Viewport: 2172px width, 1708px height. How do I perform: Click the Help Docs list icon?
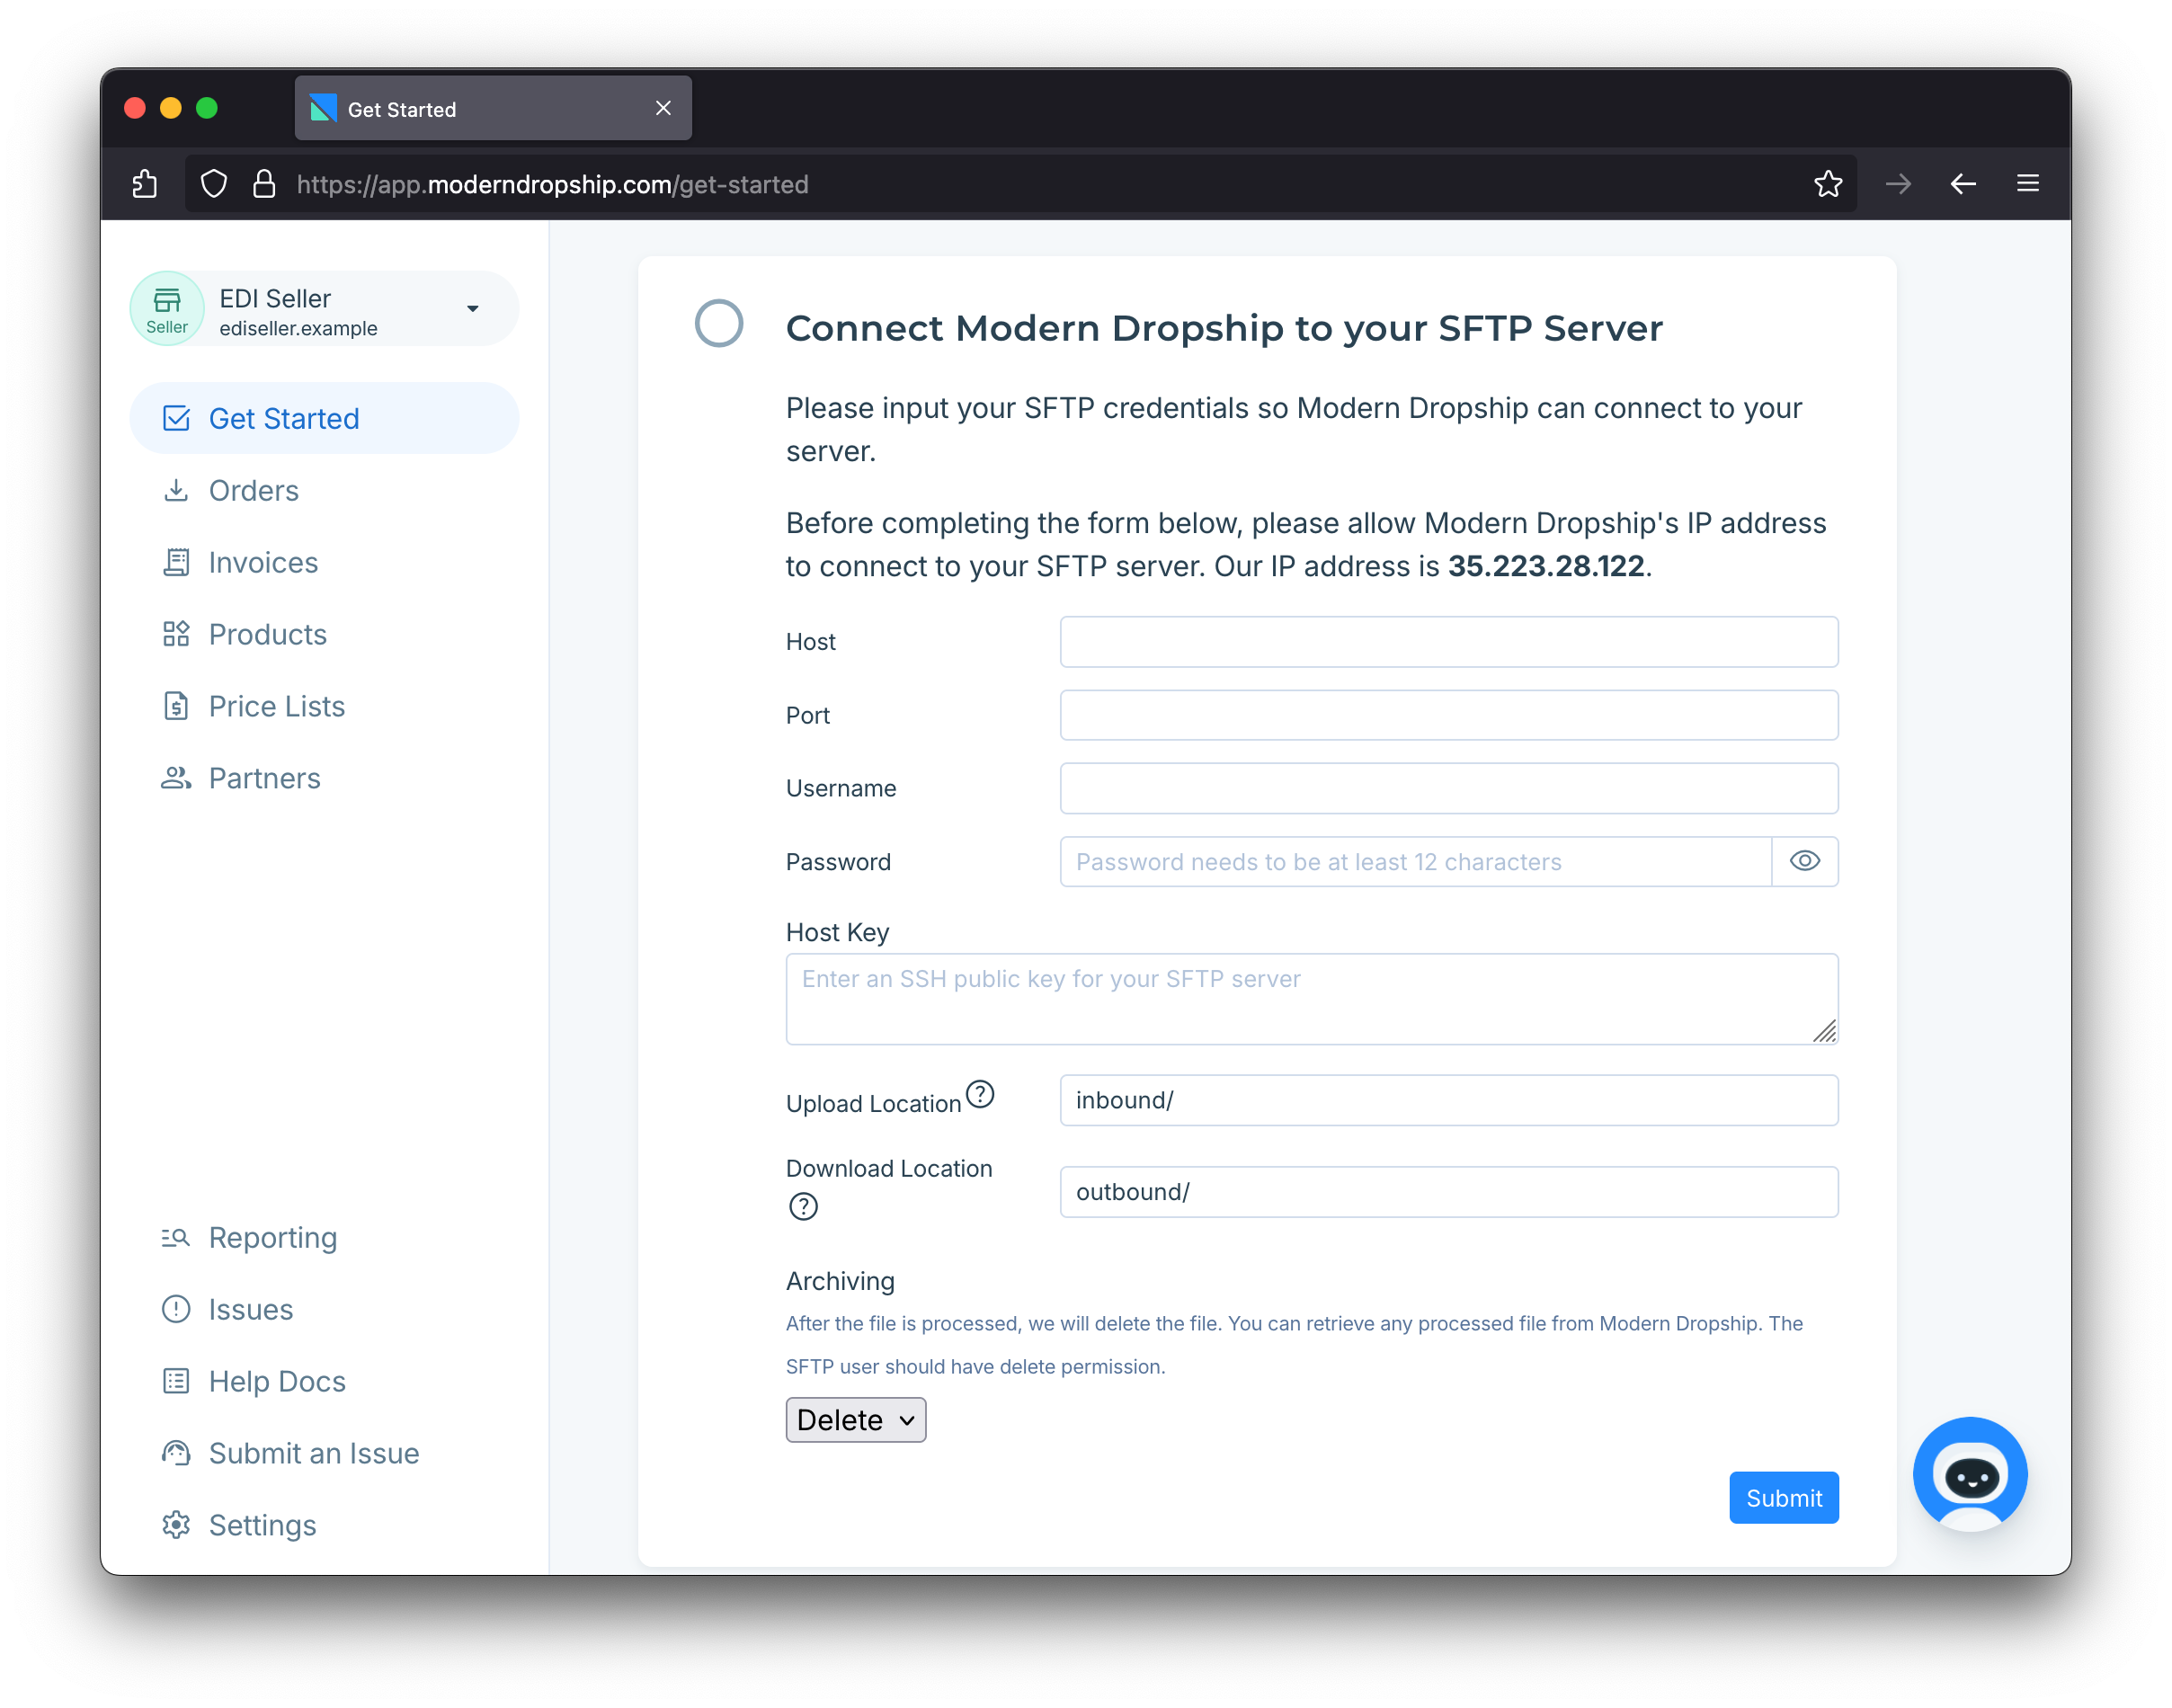(x=176, y=1382)
